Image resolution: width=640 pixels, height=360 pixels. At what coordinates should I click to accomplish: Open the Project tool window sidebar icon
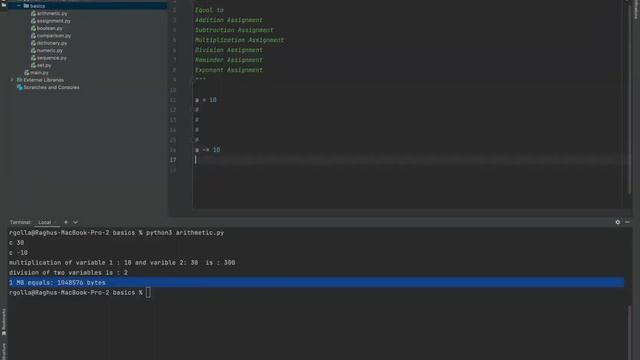click(4, 4)
